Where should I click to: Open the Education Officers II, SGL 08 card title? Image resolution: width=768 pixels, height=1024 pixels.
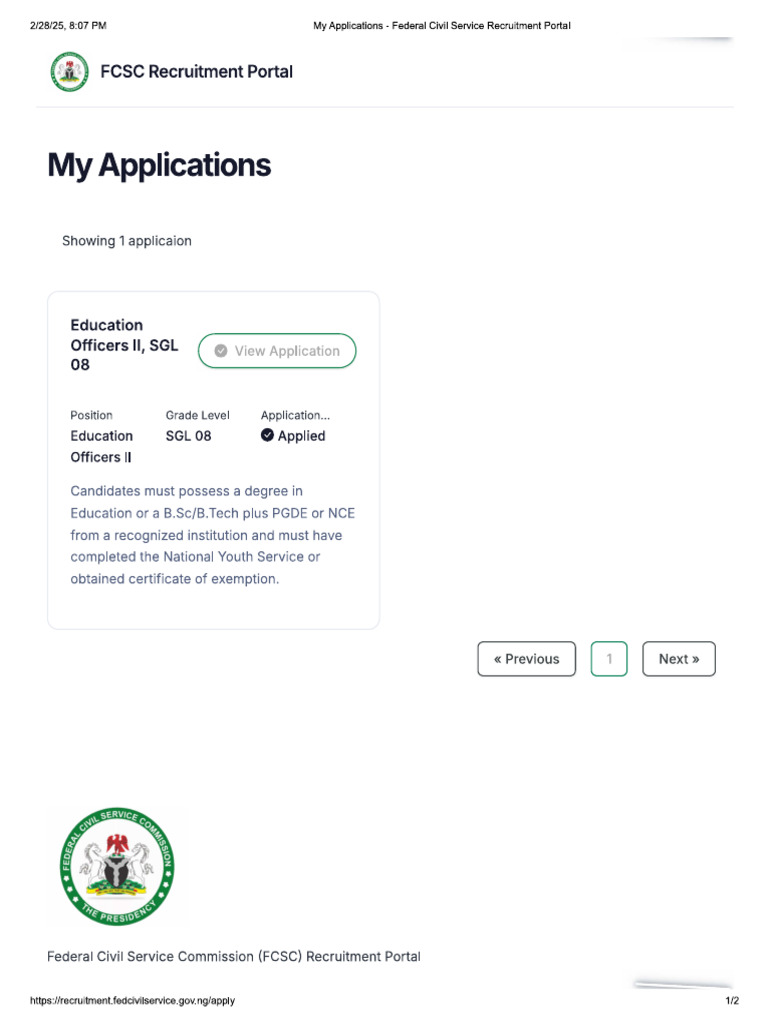pos(124,345)
